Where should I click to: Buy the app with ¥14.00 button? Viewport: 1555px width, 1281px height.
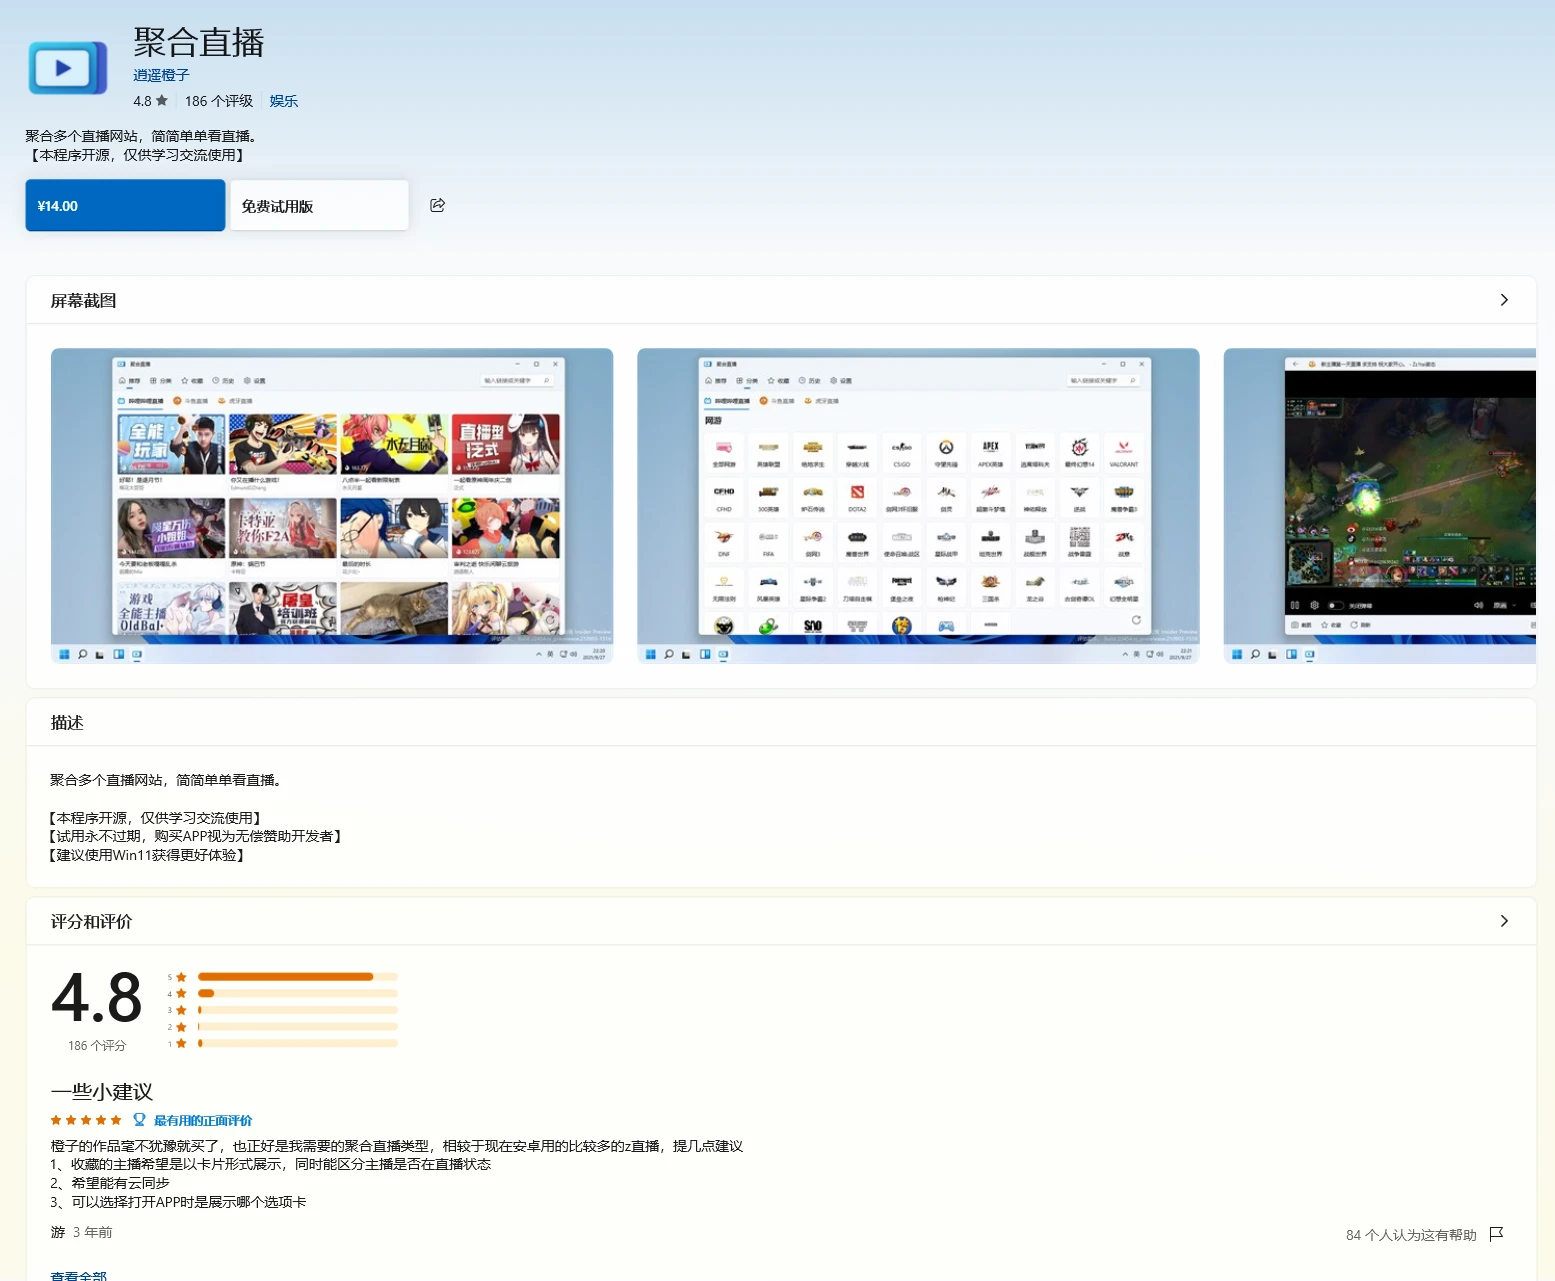tap(125, 205)
